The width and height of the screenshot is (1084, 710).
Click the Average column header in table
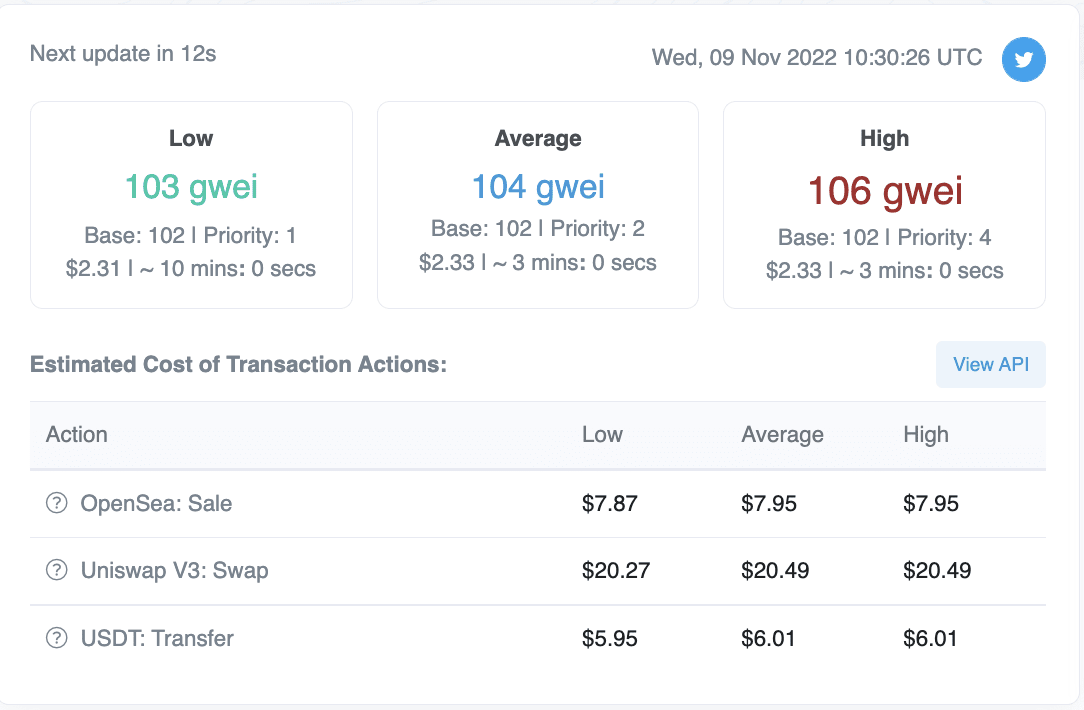(782, 435)
